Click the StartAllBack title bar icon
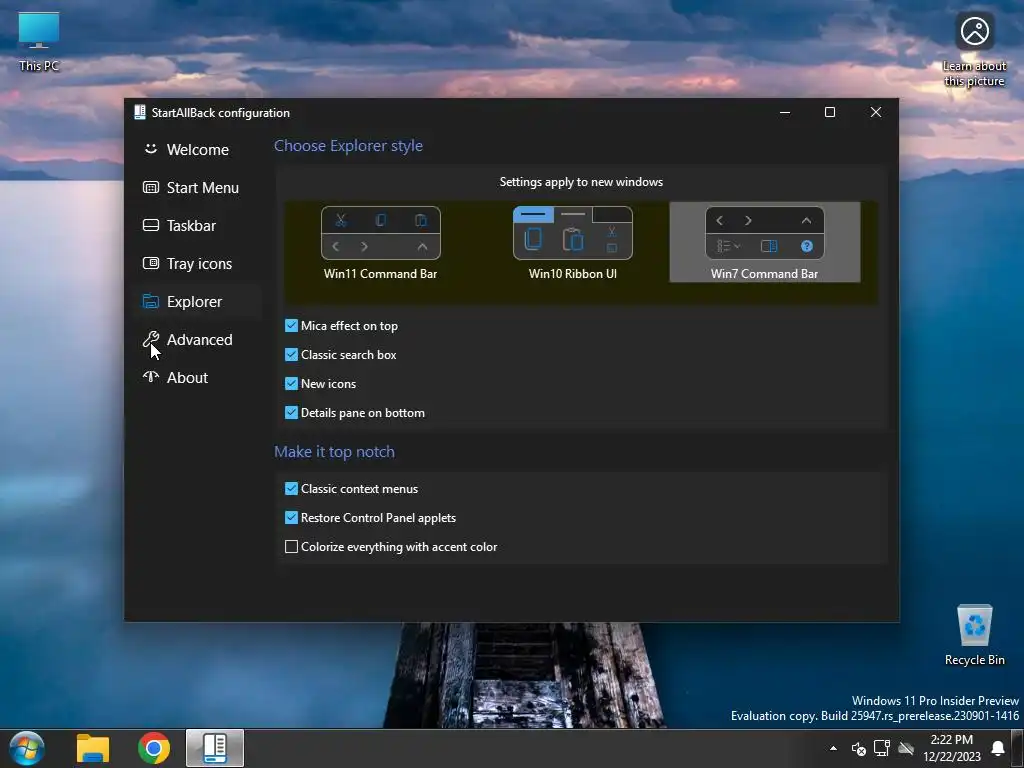 140,112
